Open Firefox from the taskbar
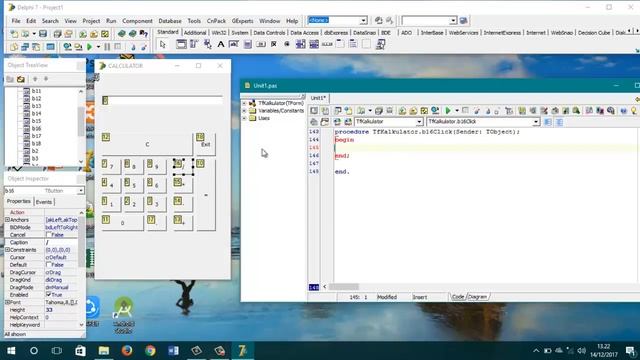The width and height of the screenshot is (640, 360). point(127,351)
